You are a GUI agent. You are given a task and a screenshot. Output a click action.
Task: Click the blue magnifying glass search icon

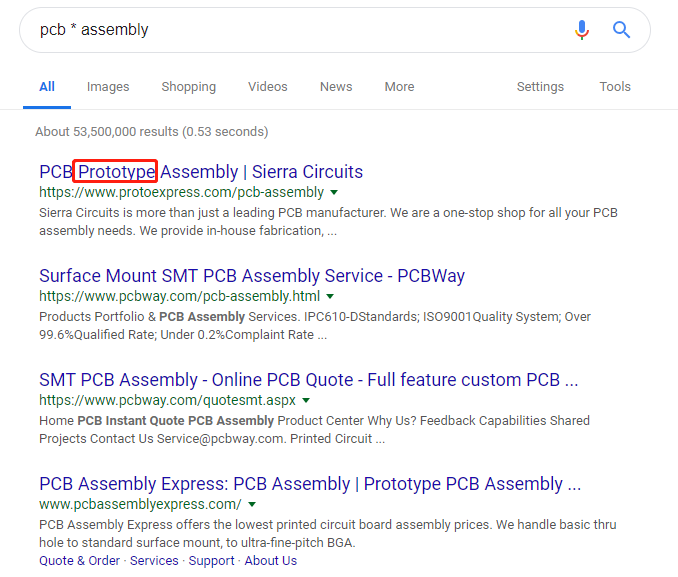[622, 30]
